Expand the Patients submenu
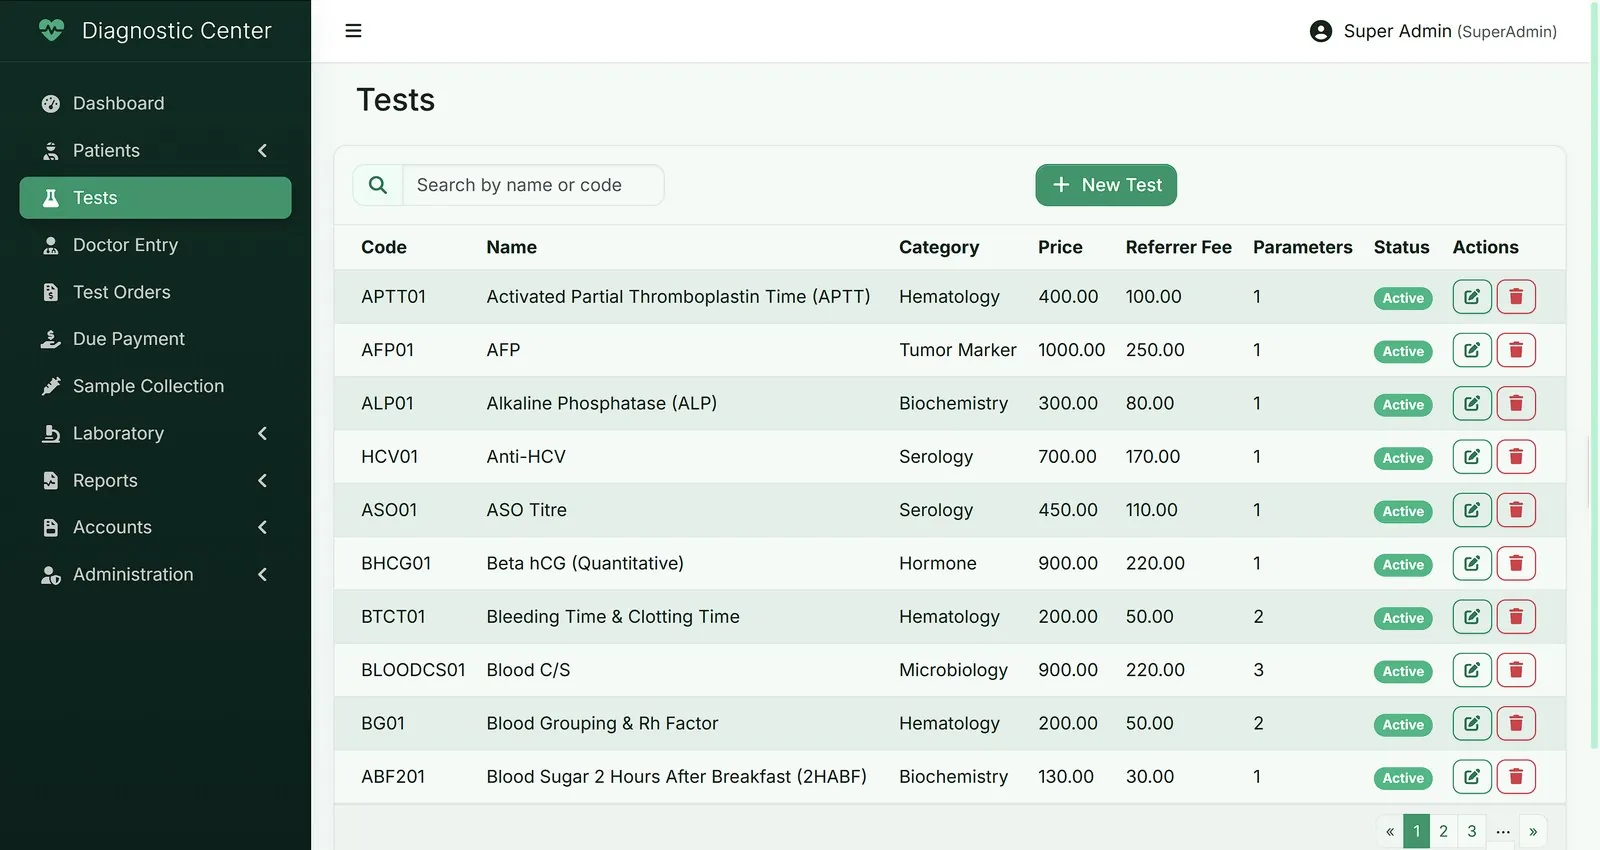The image size is (1600, 850). click(x=263, y=151)
